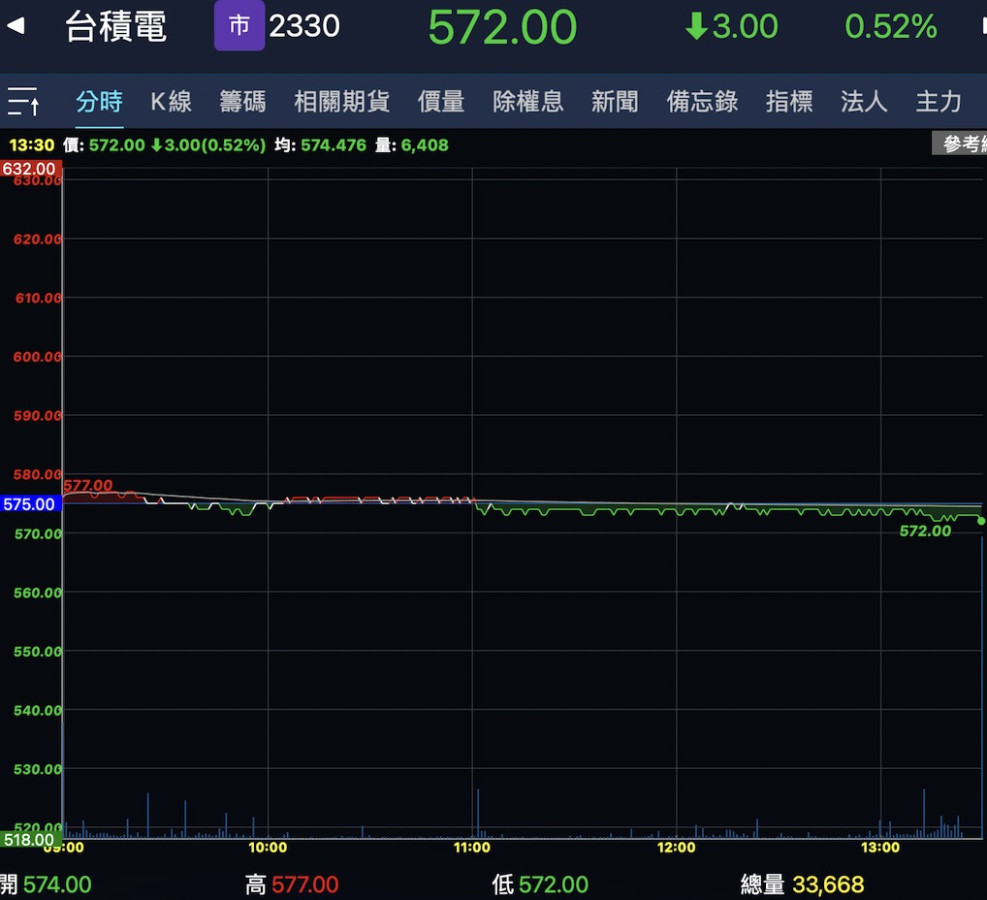
Task: Switch to the K線 tab
Action: (x=171, y=101)
